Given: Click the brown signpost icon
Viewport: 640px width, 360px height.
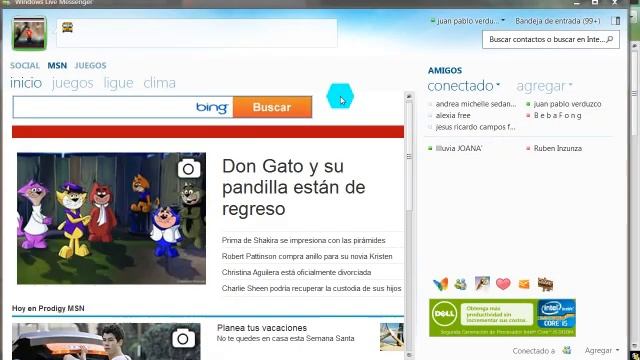Looking at the screenshot, I should [x=545, y=284].
